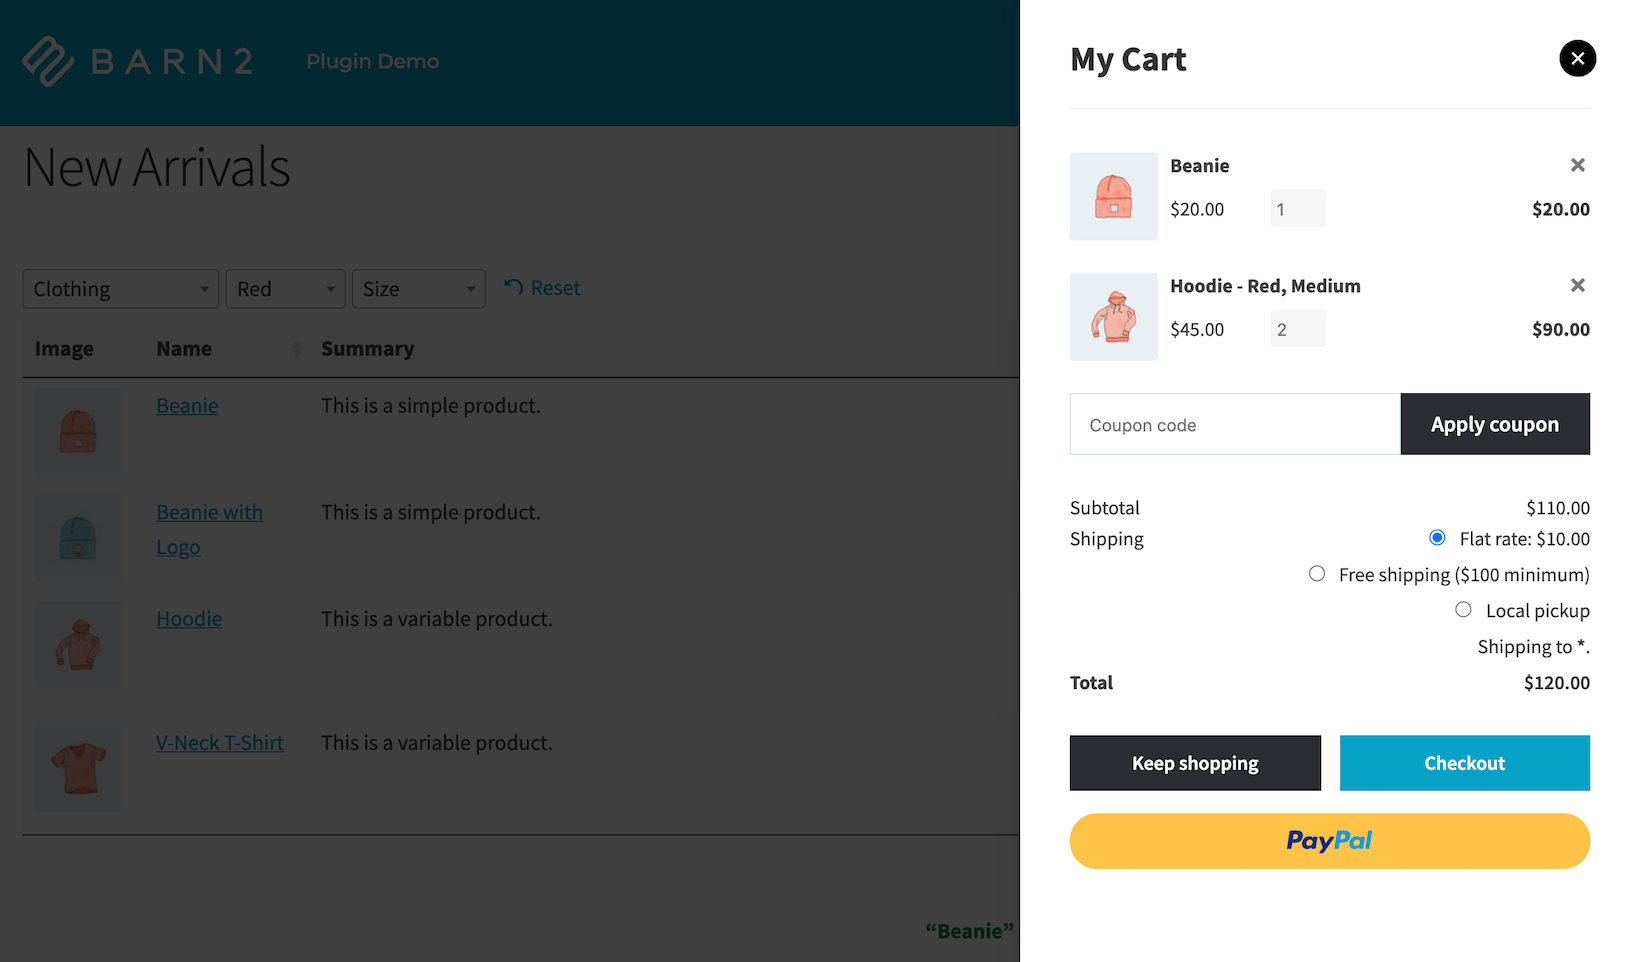This screenshot has height=962, width=1640.
Task: Remove the Beanie from the cart
Action: click(1577, 164)
